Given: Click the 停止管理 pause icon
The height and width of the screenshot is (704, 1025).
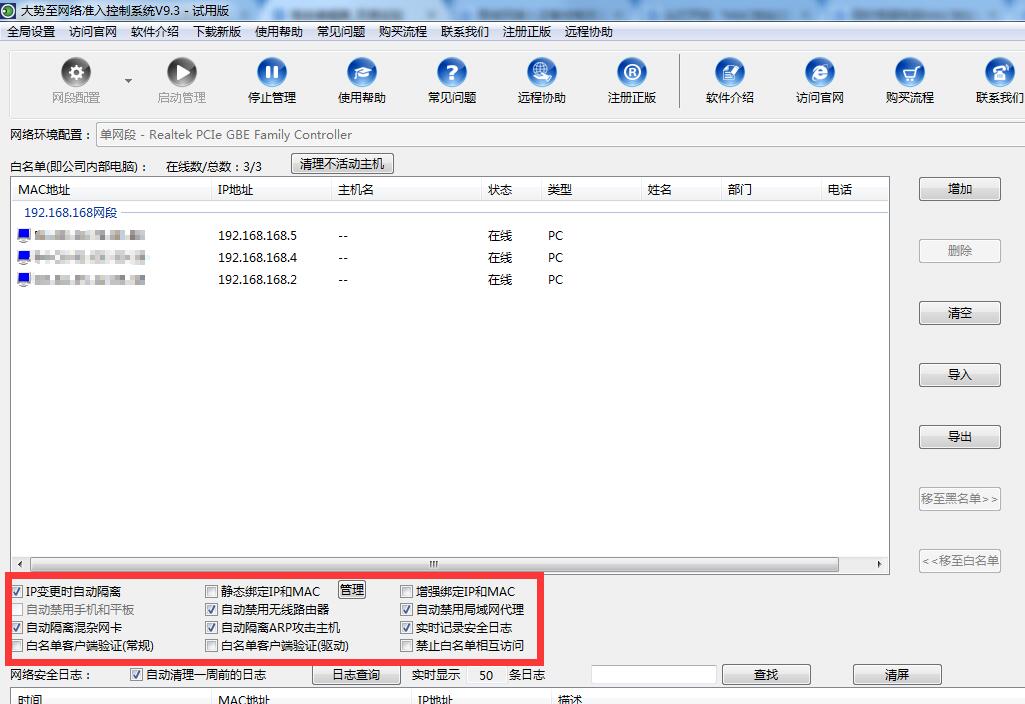Looking at the screenshot, I should 272,73.
